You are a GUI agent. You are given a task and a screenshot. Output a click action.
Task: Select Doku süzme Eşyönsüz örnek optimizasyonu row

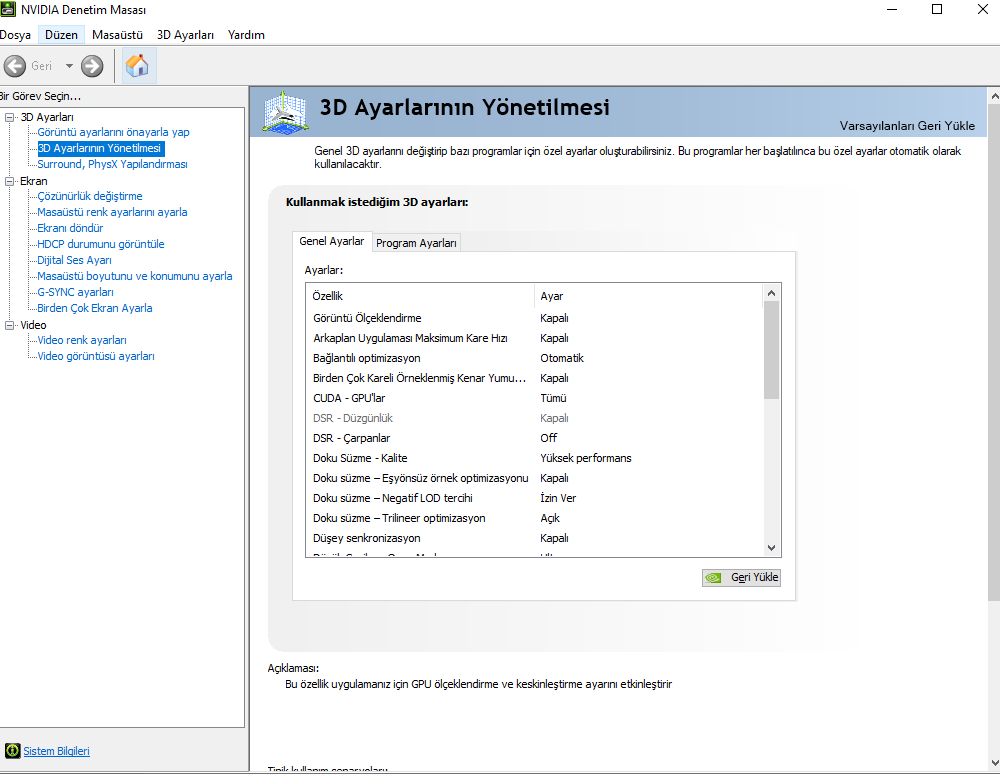(x=534, y=478)
